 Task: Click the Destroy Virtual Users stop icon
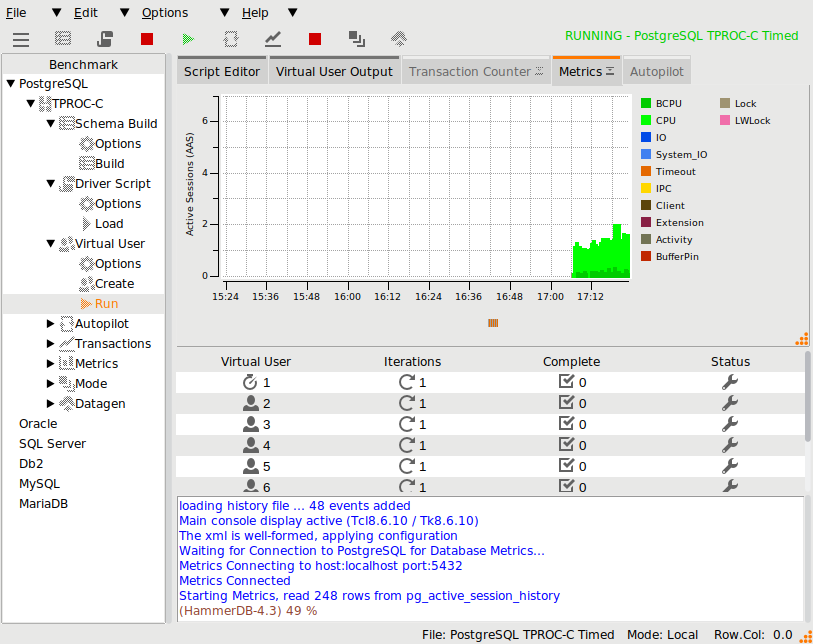(x=147, y=39)
